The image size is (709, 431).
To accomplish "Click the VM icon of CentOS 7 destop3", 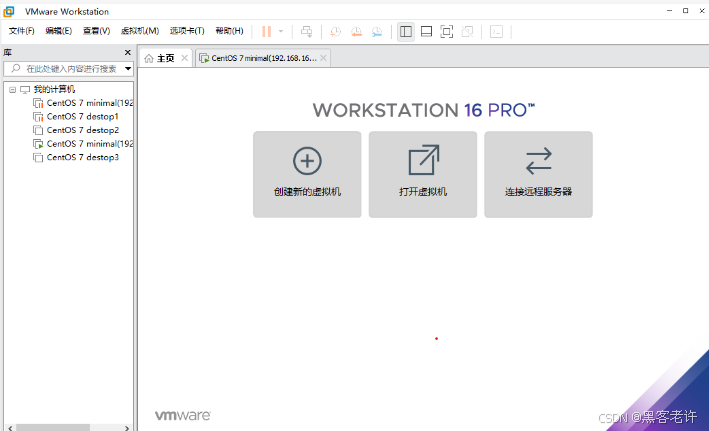I will [x=38, y=157].
